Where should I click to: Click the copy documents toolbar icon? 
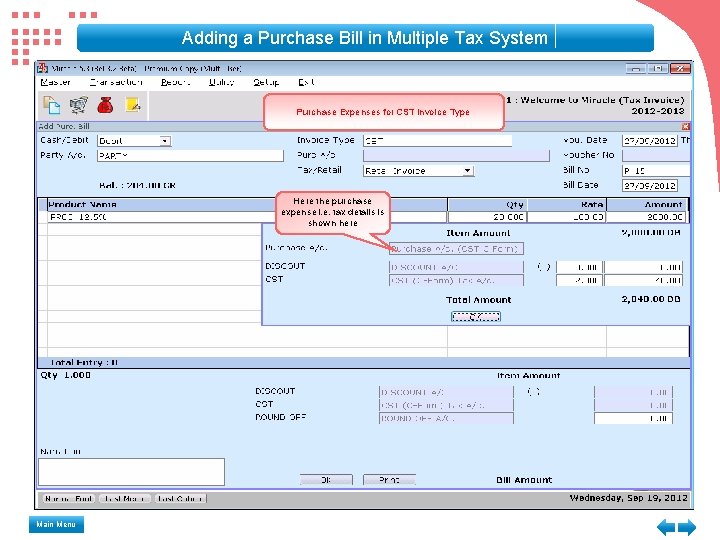51,105
